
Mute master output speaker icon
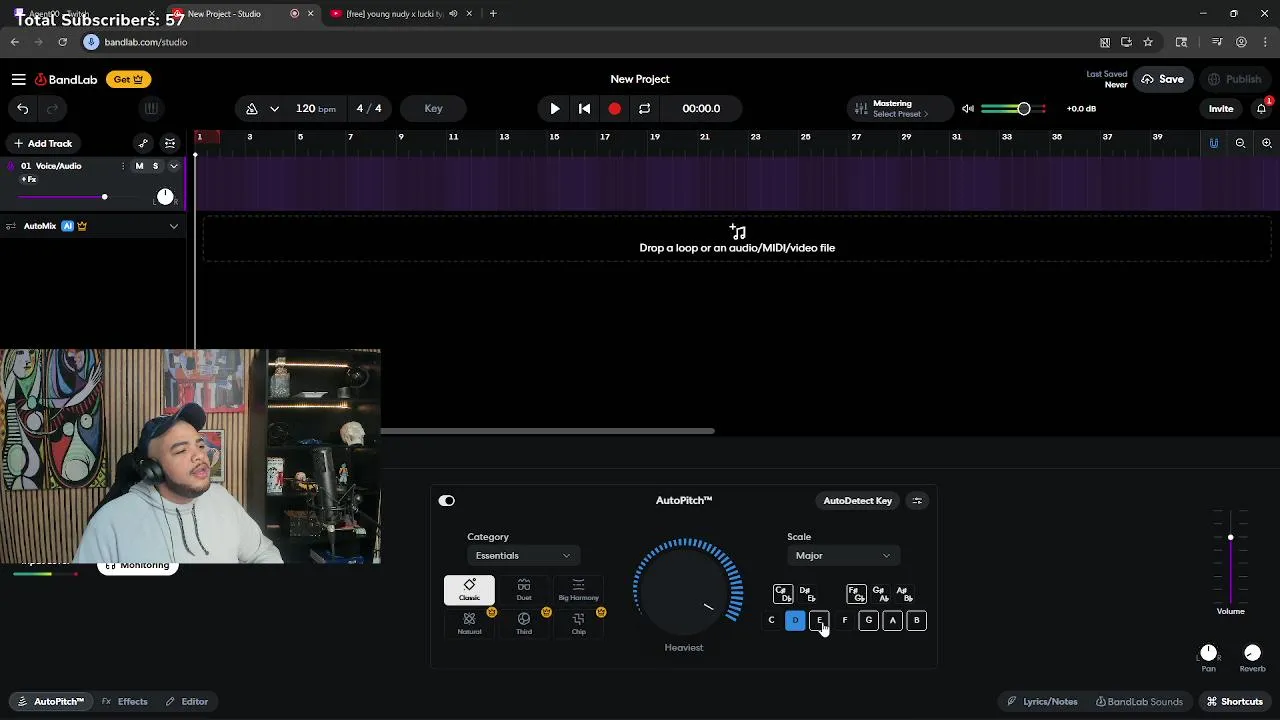(x=968, y=108)
